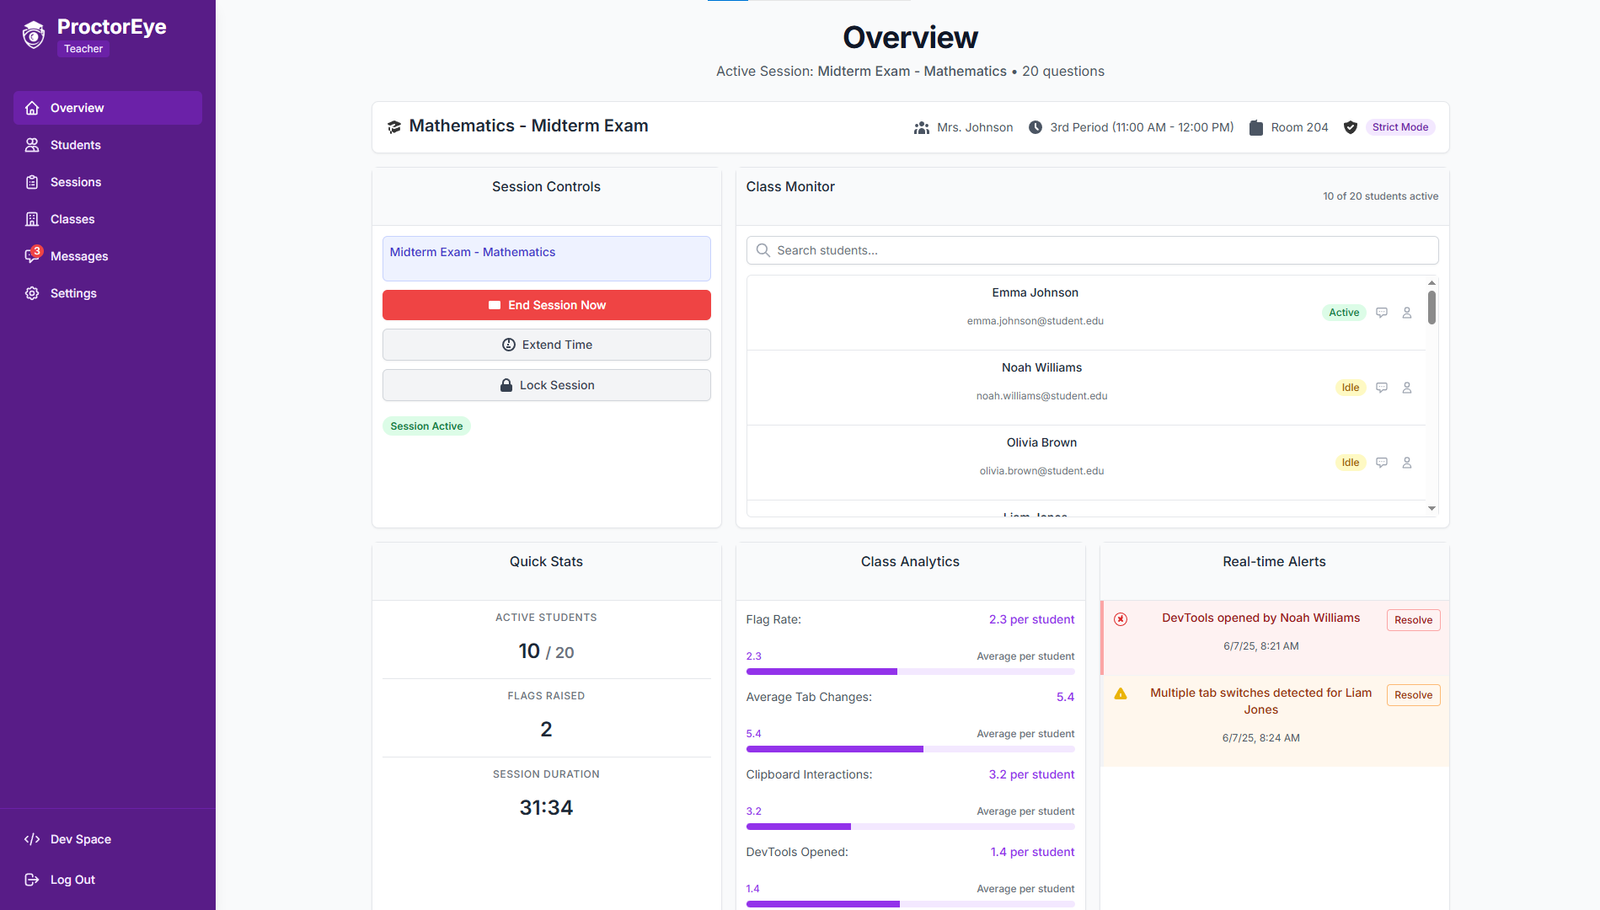Image resolution: width=1600 pixels, height=910 pixels.
Task: Click the search magnifier in Class Monitor
Action: tap(763, 250)
